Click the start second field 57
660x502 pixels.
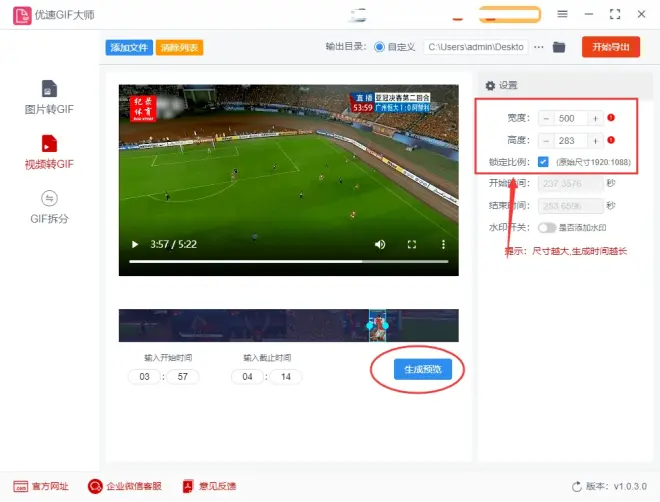[183, 377]
